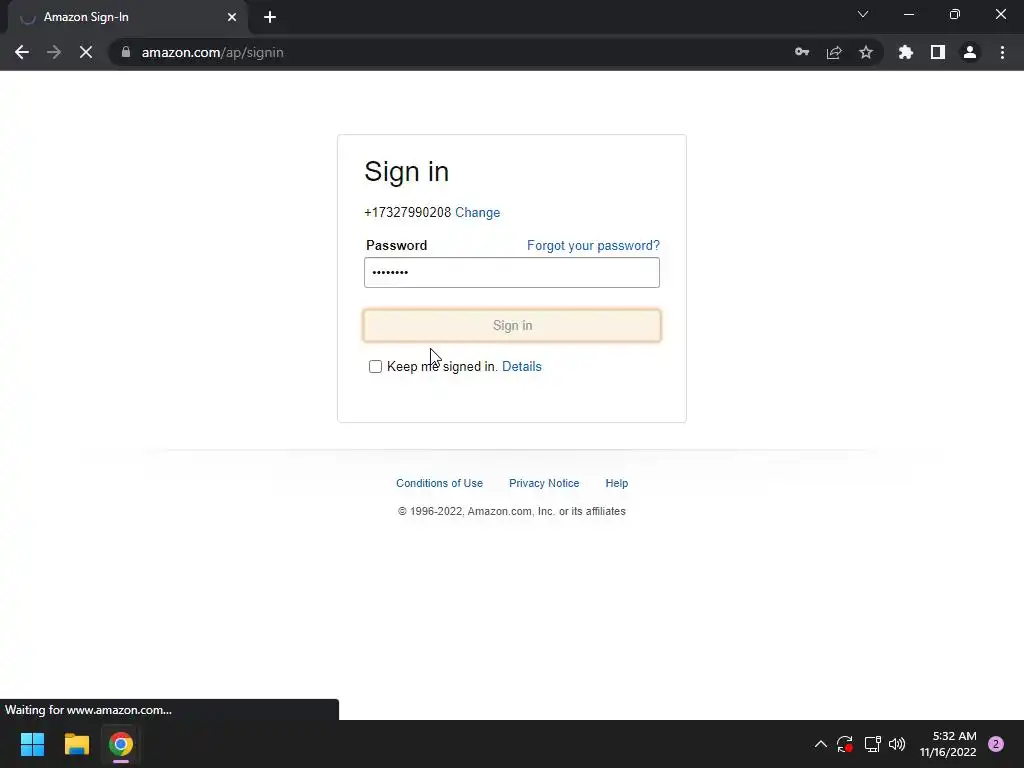Click the lock icon in address bar
This screenshot has width=1024, height=768.
126,52
